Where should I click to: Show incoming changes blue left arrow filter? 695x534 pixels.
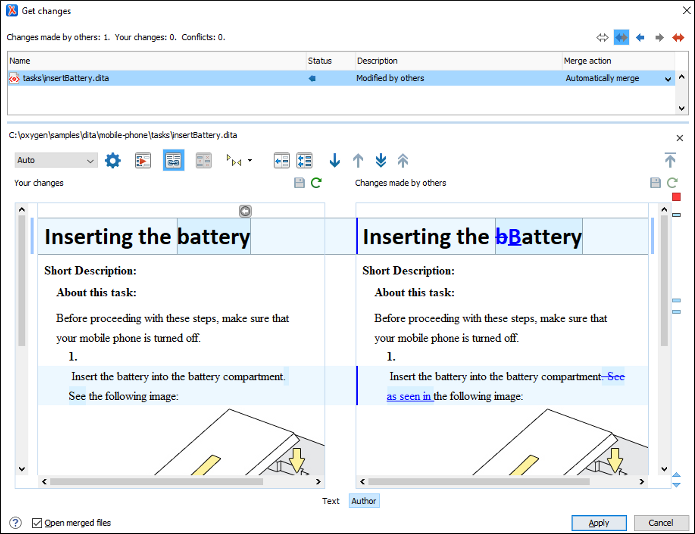tap(640, 37)
